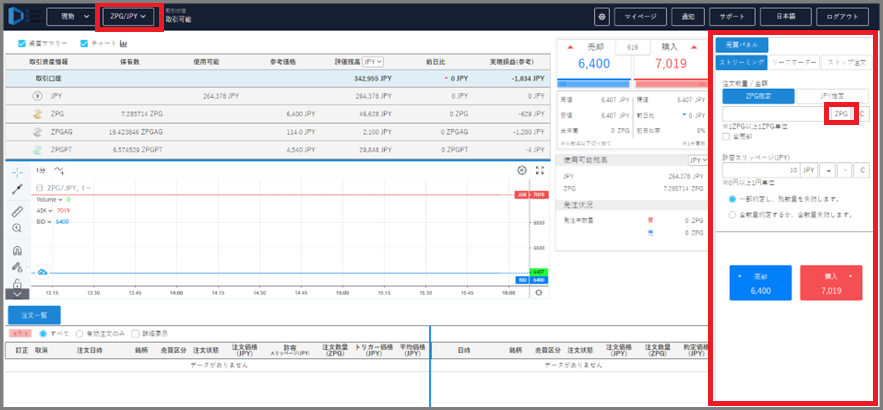
Task: Select the すべて radio button
Action: pos(43,333)
